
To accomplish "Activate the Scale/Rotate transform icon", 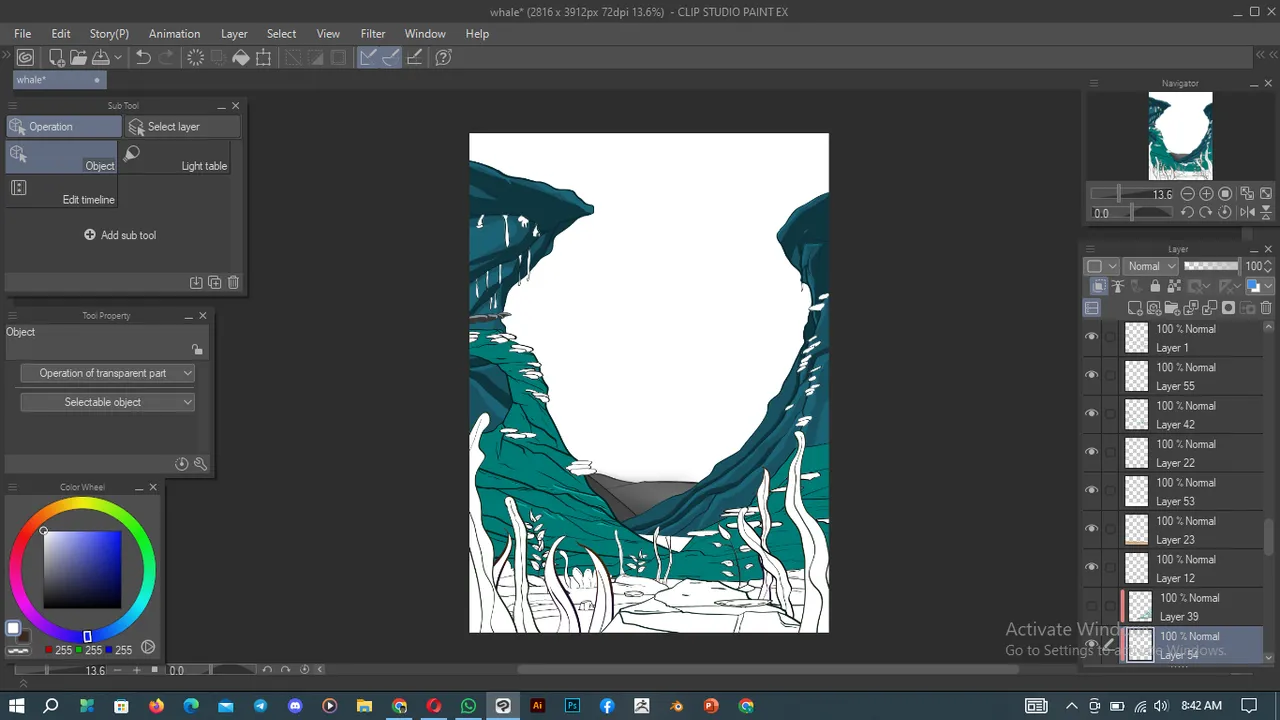I will [x=264, y=58].
